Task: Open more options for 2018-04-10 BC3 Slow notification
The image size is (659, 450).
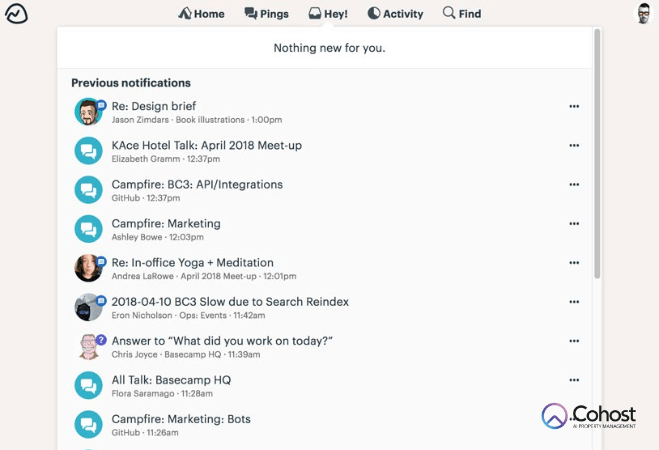Action: [574, 301]
